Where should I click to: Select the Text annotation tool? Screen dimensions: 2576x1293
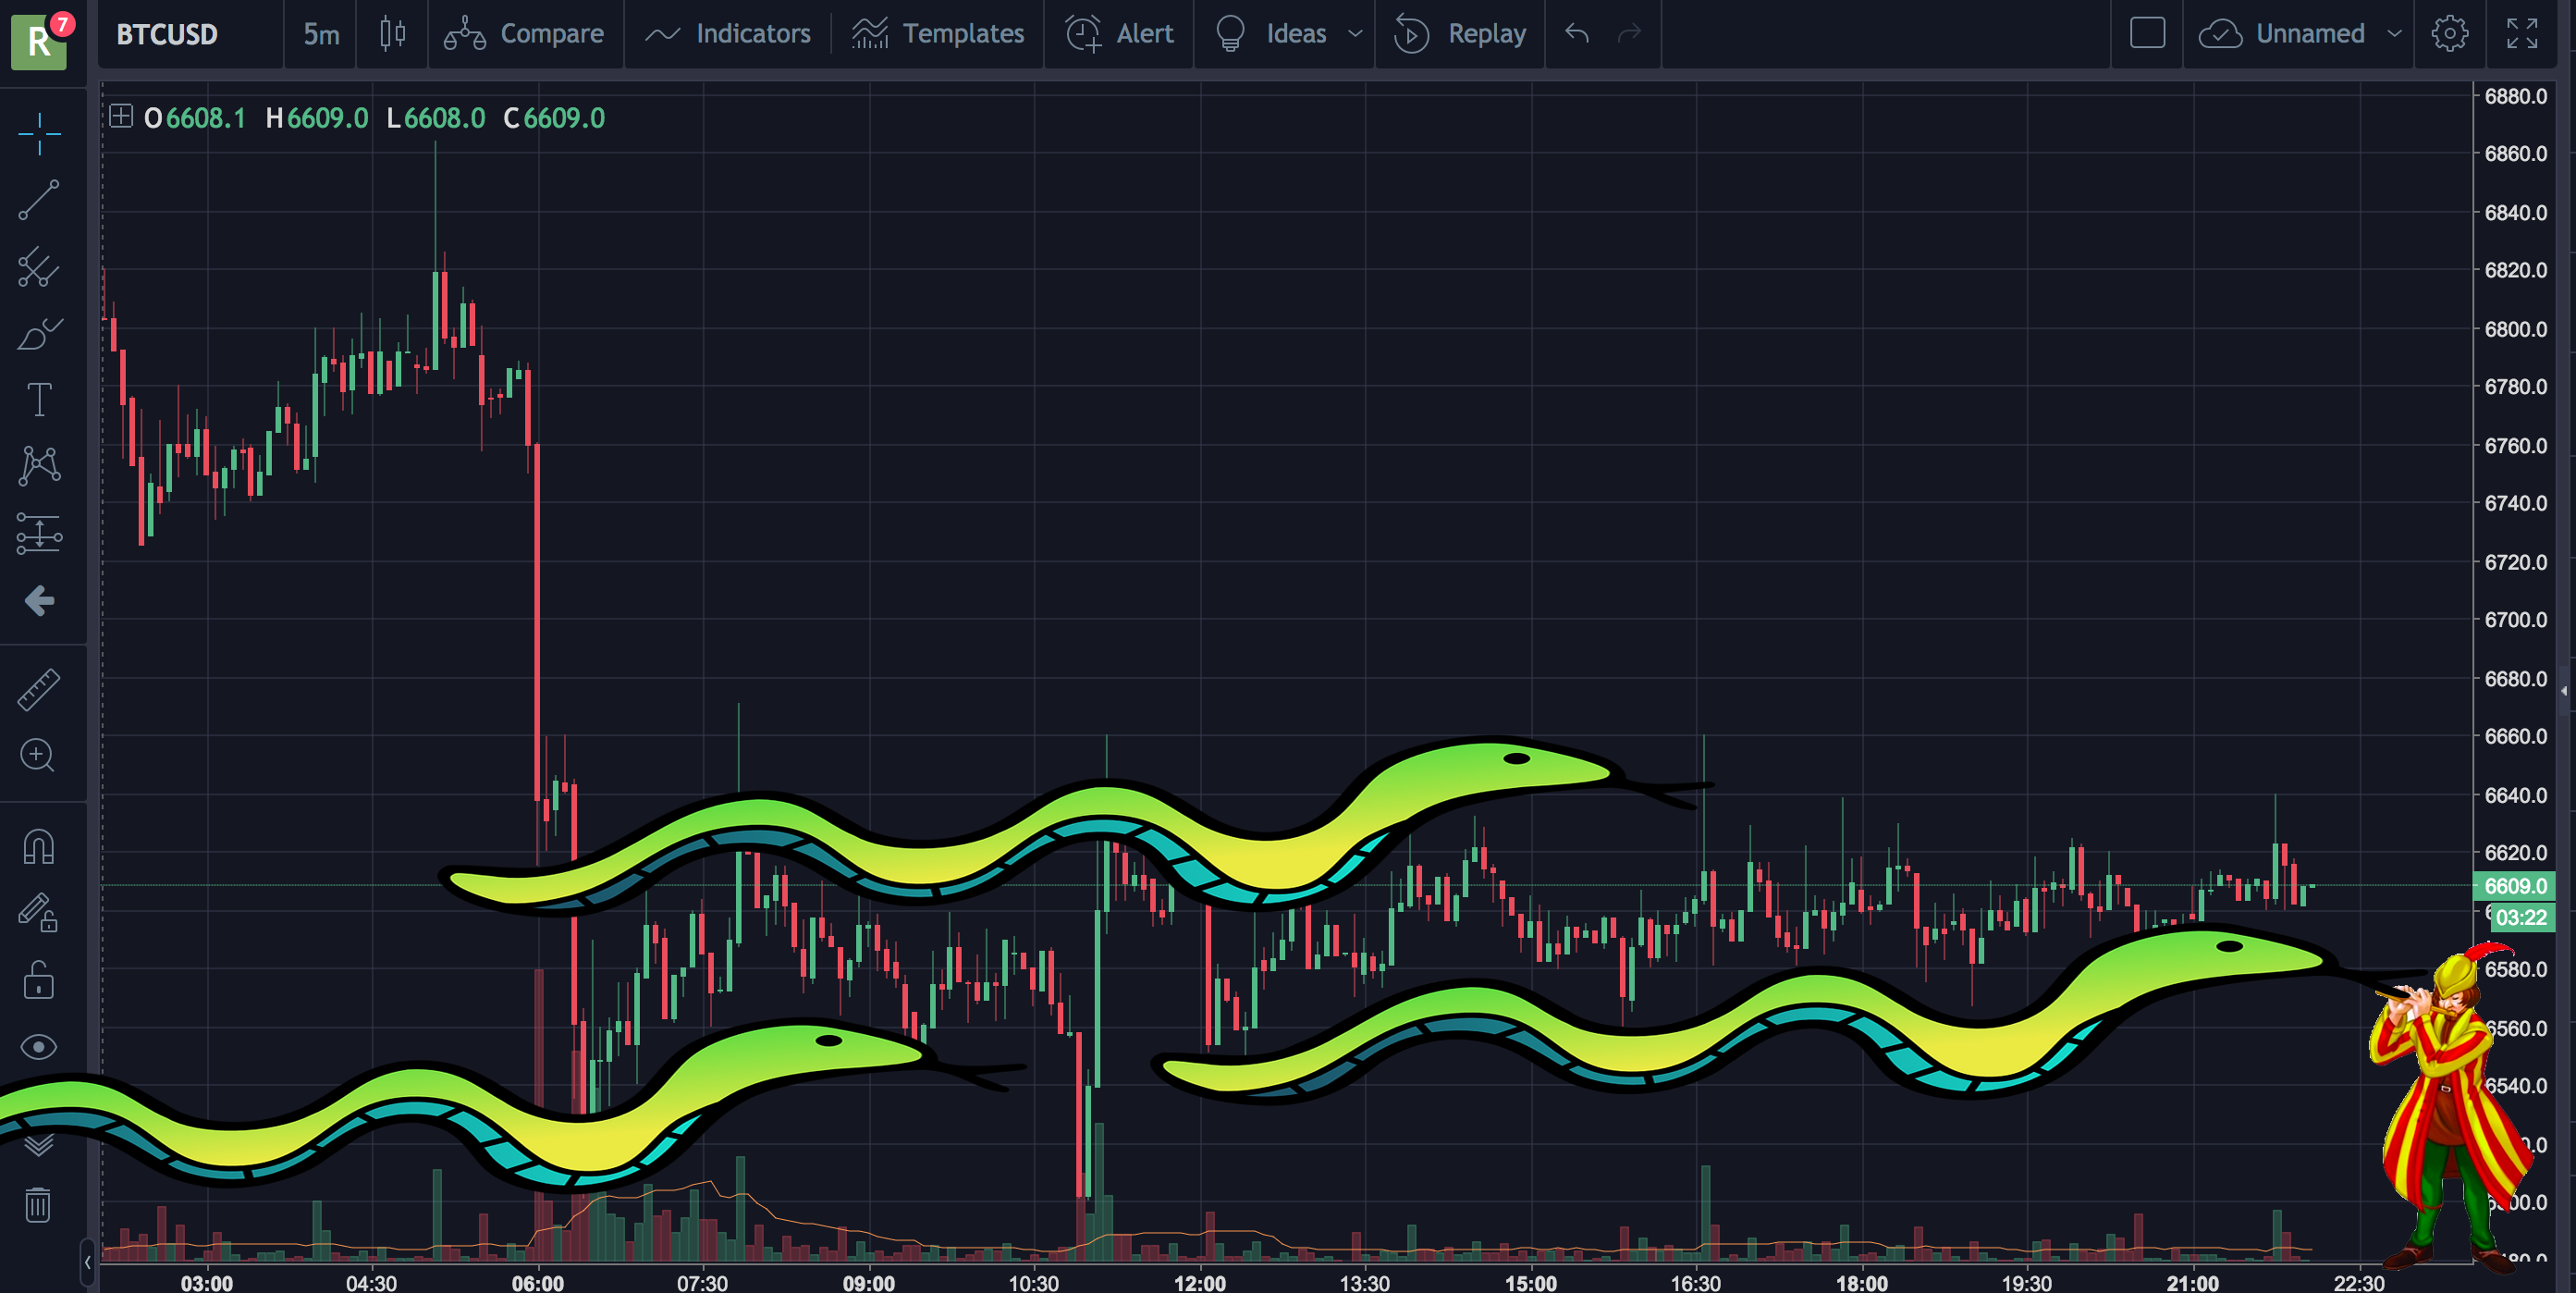click(x=39, y=400)
